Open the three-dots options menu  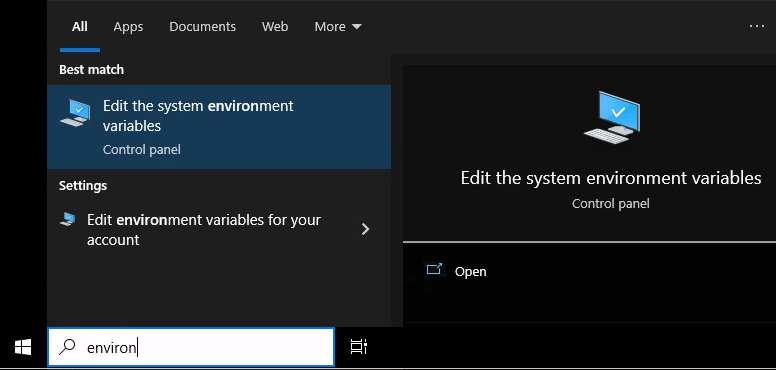click(757, 26)
